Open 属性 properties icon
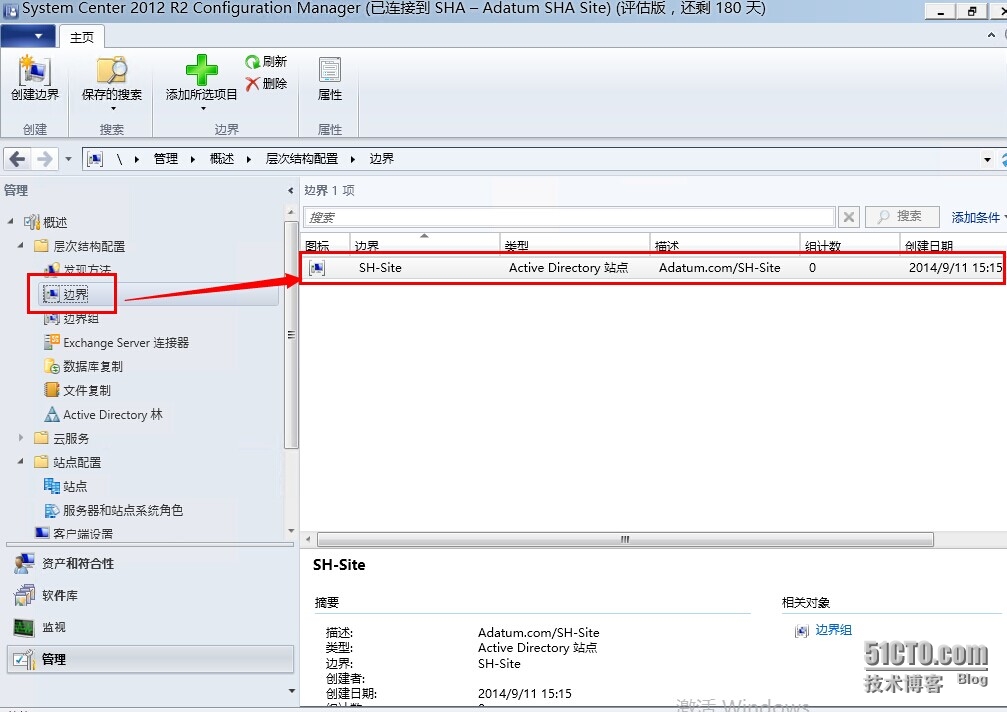Viewport: 1007px width, 712px height. tap(330, 70)
